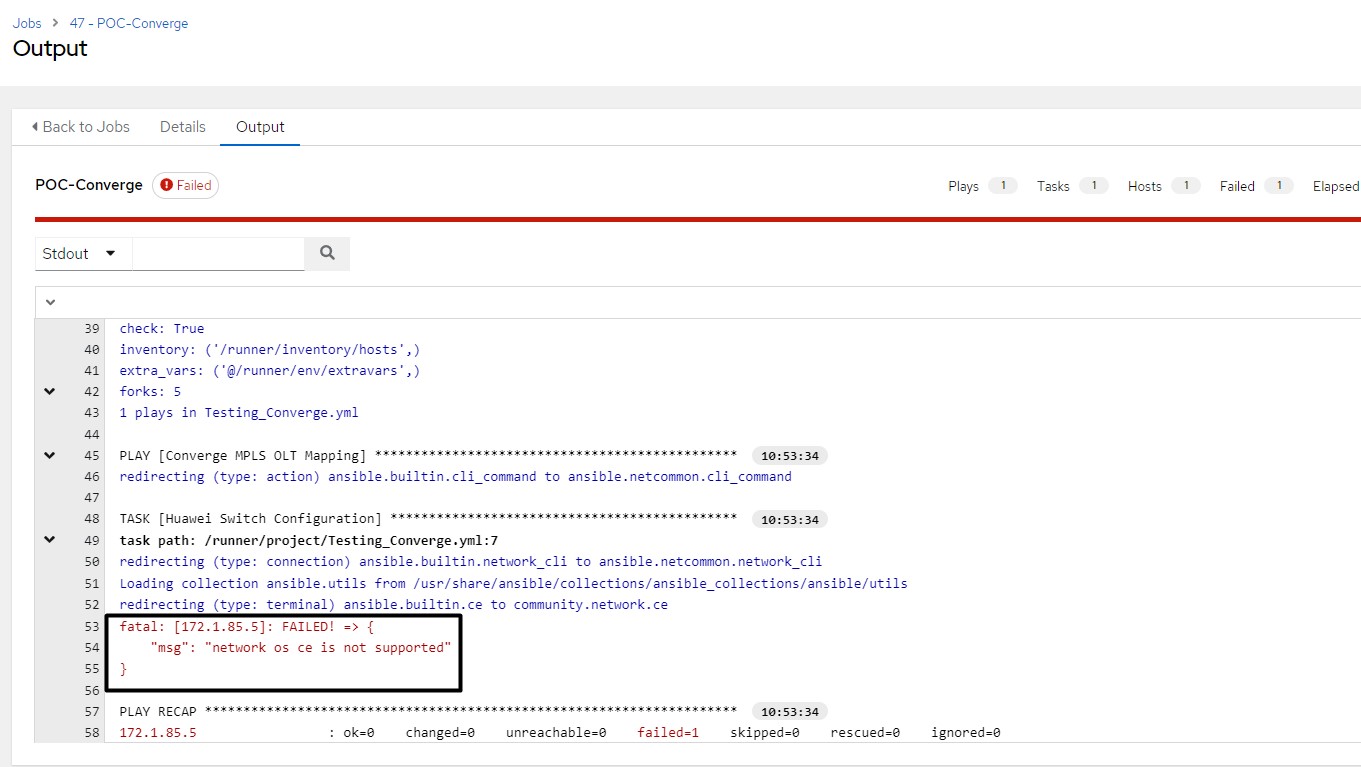
Task: Click the 10:53:34 timestamp on the TASK line
Action: [790, 520]
